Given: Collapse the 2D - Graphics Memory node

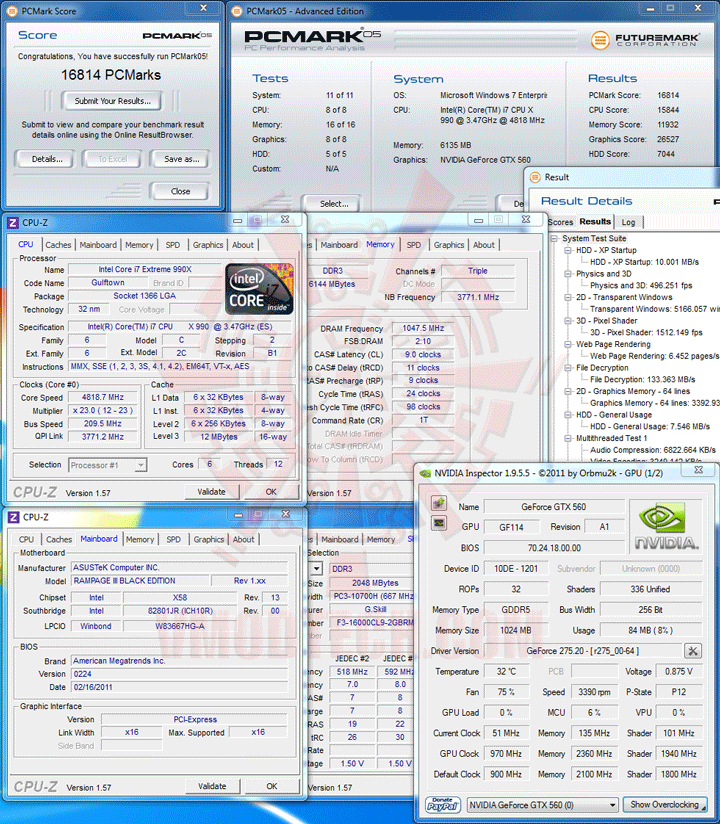Looking at the screenshot, I should click(x=568, y=391).
